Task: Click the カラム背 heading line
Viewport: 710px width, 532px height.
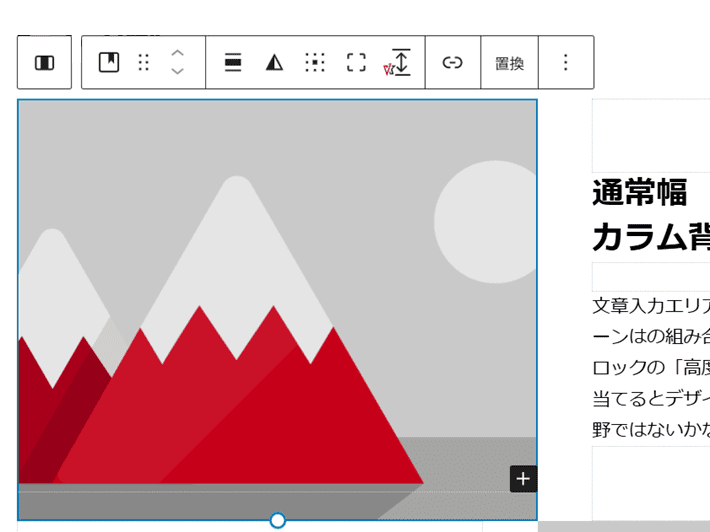Action: 651,237
